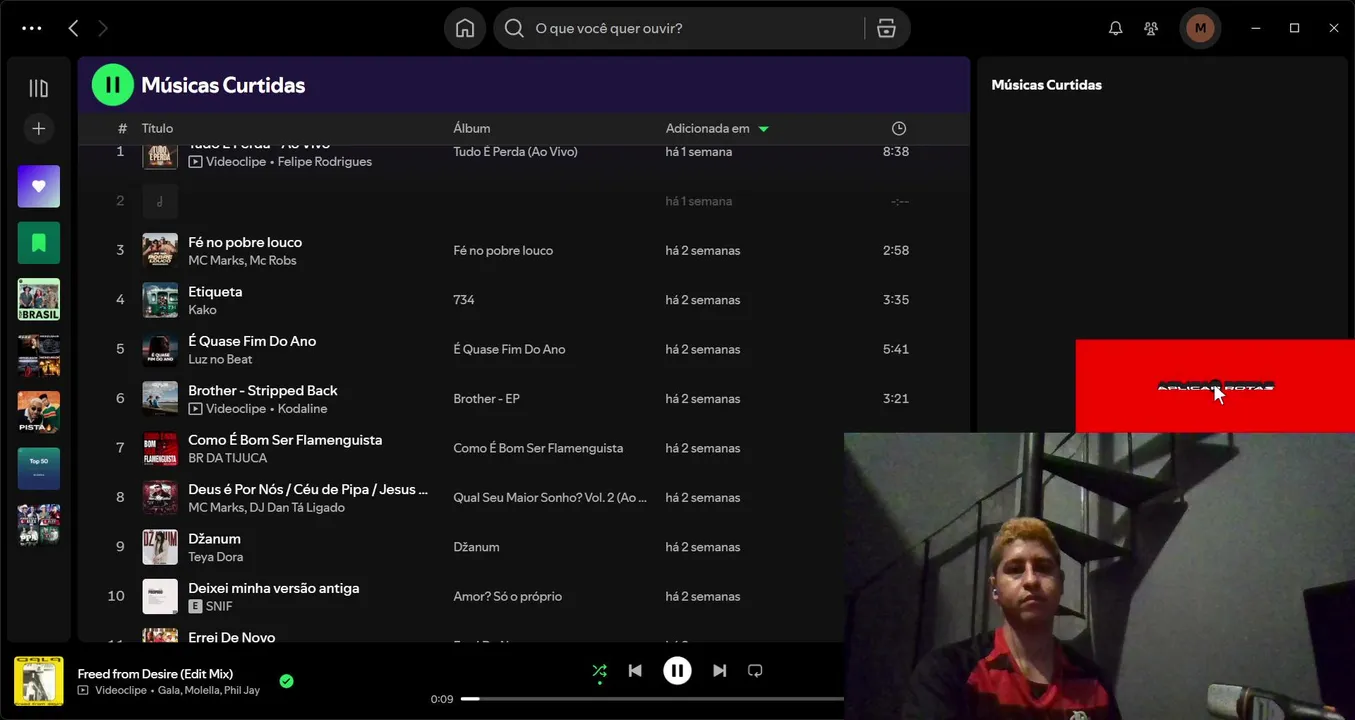The width and height of the screenshot is (1355, 720).
Task: Sort by Álbum column header
Action: click(x=471, y=128)
